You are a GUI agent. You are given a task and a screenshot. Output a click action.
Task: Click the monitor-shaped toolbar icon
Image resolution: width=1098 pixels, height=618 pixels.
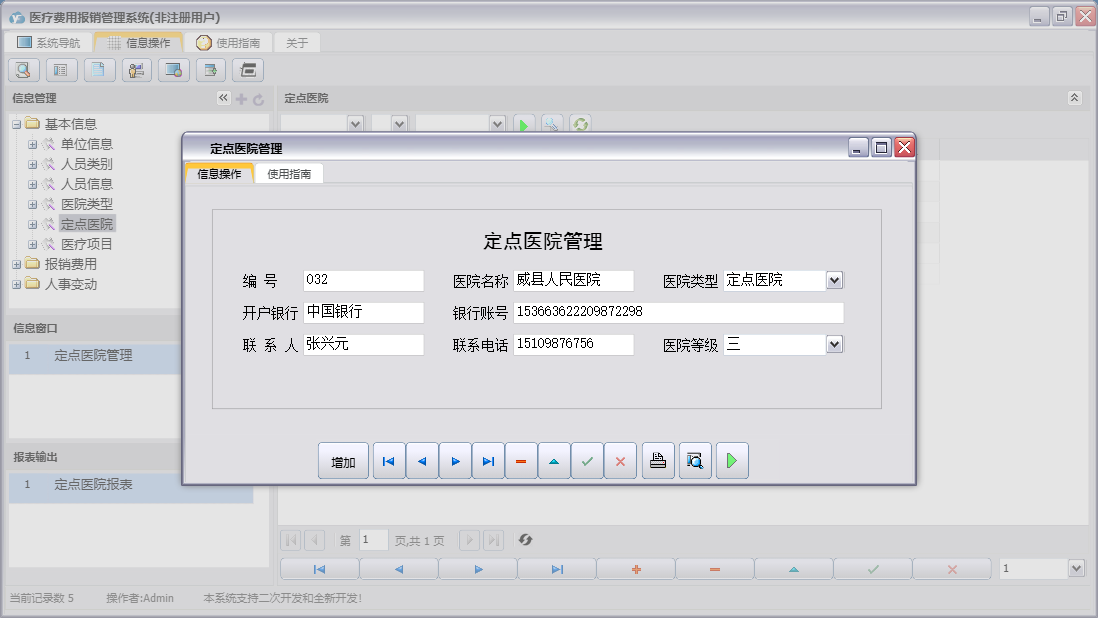point(172,70)
